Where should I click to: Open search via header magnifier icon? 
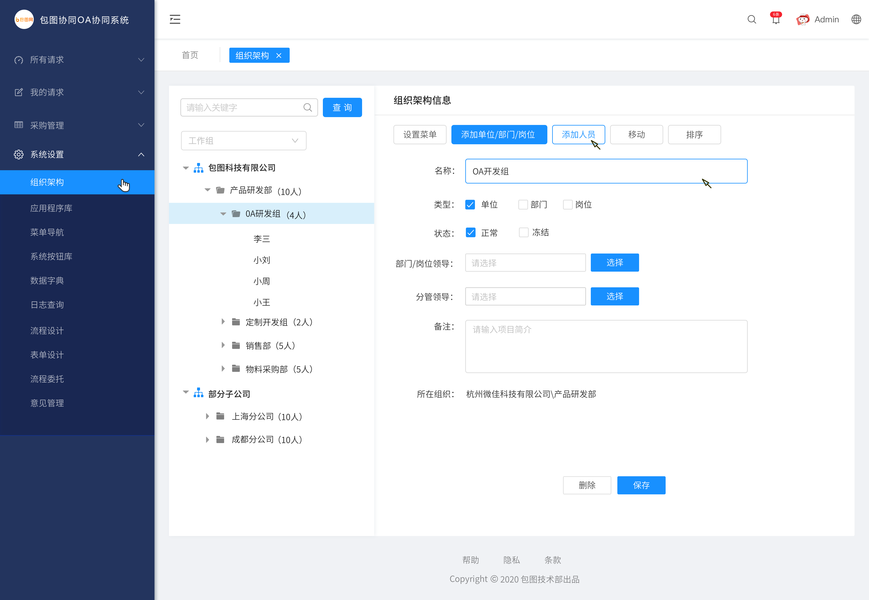[x=752, y=19]
